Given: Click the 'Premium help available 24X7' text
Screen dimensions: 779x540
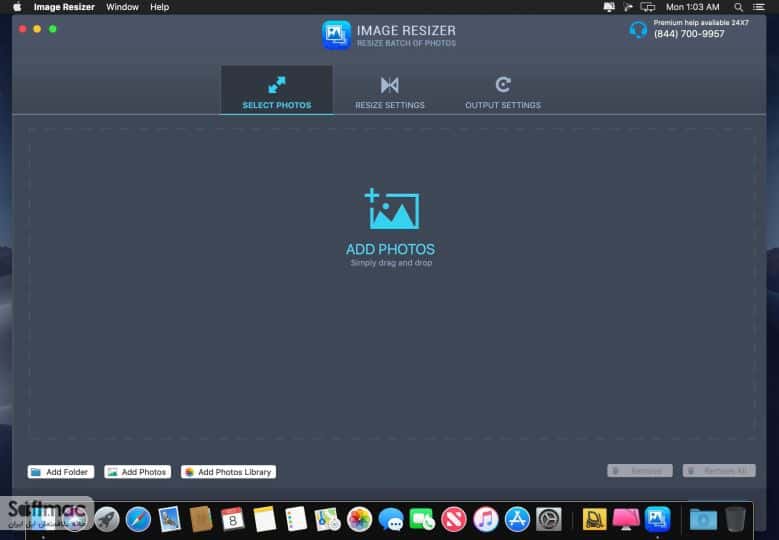Looking at the screenshot, I should [701, 22].
